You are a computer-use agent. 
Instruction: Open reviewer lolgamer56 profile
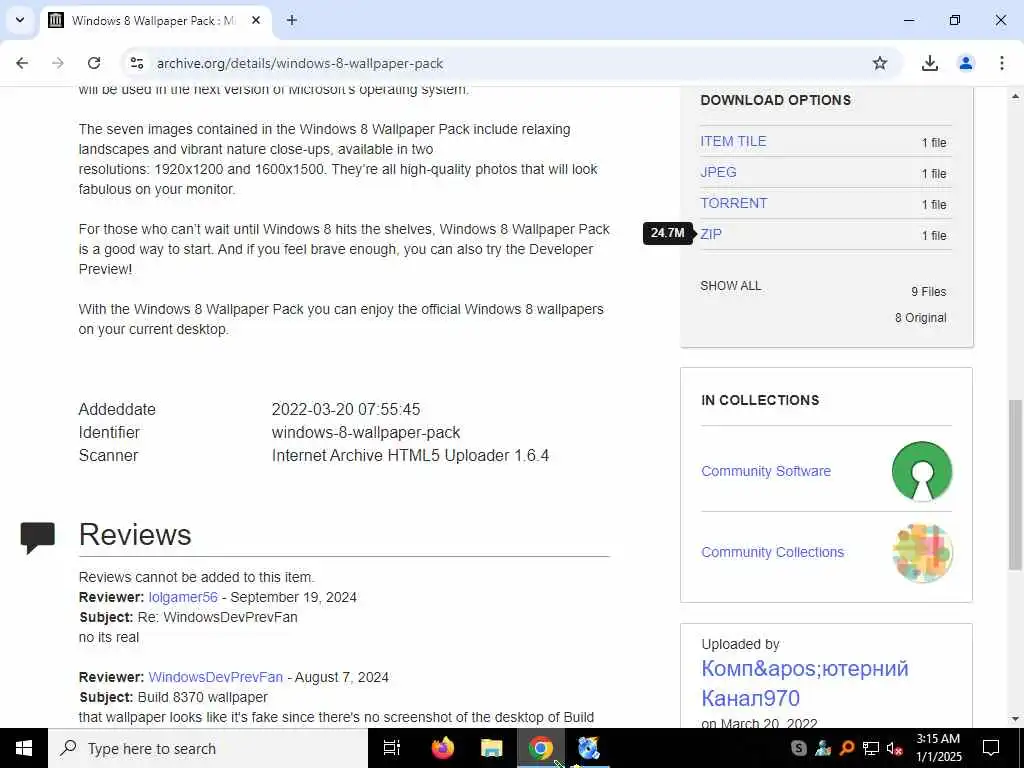(183, 597)
